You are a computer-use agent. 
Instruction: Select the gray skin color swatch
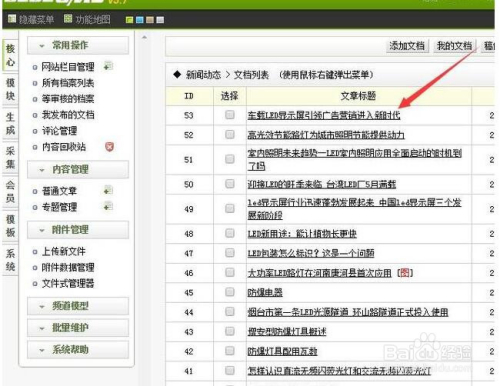160,20
